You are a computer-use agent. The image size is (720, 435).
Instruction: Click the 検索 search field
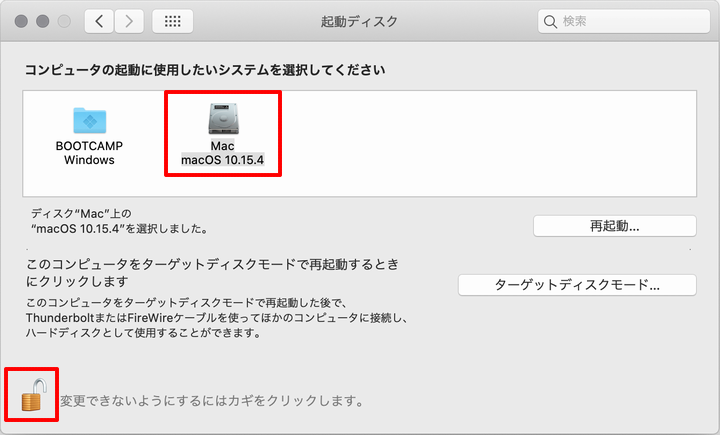[x=624, y=21]
